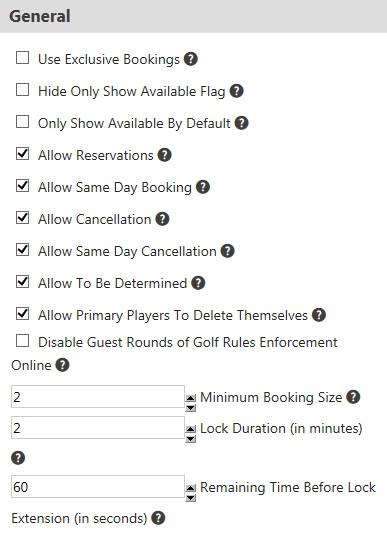Open help for Minimum Booking Size

[x=353, y=397]
